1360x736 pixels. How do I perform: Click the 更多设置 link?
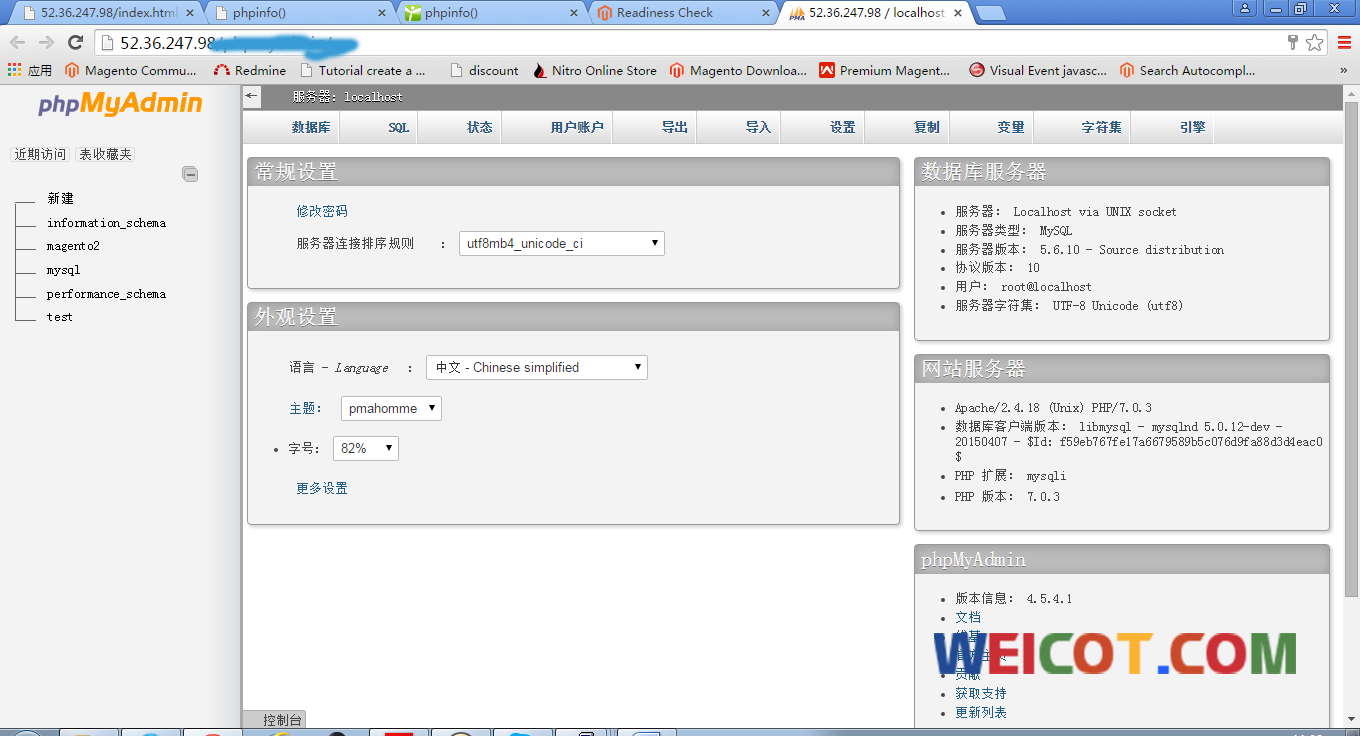point(322,488)
